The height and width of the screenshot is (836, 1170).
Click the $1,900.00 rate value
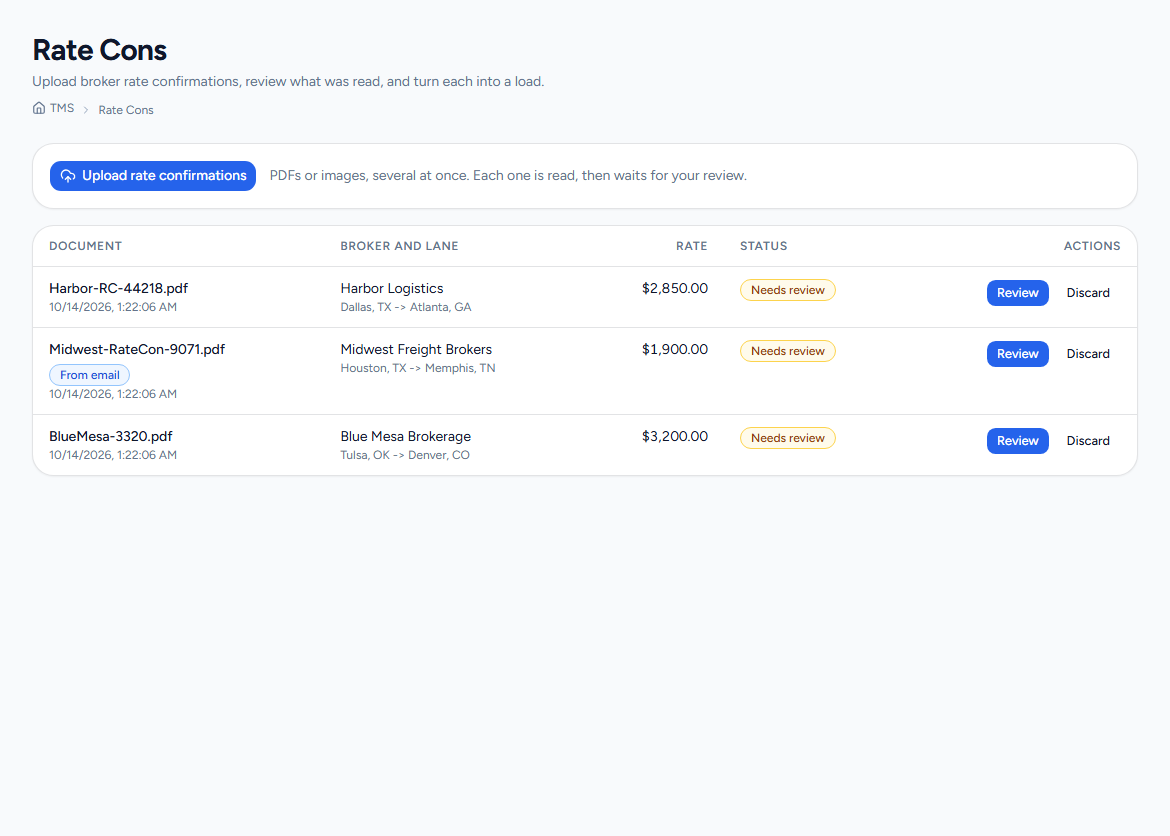coord(675,349)
